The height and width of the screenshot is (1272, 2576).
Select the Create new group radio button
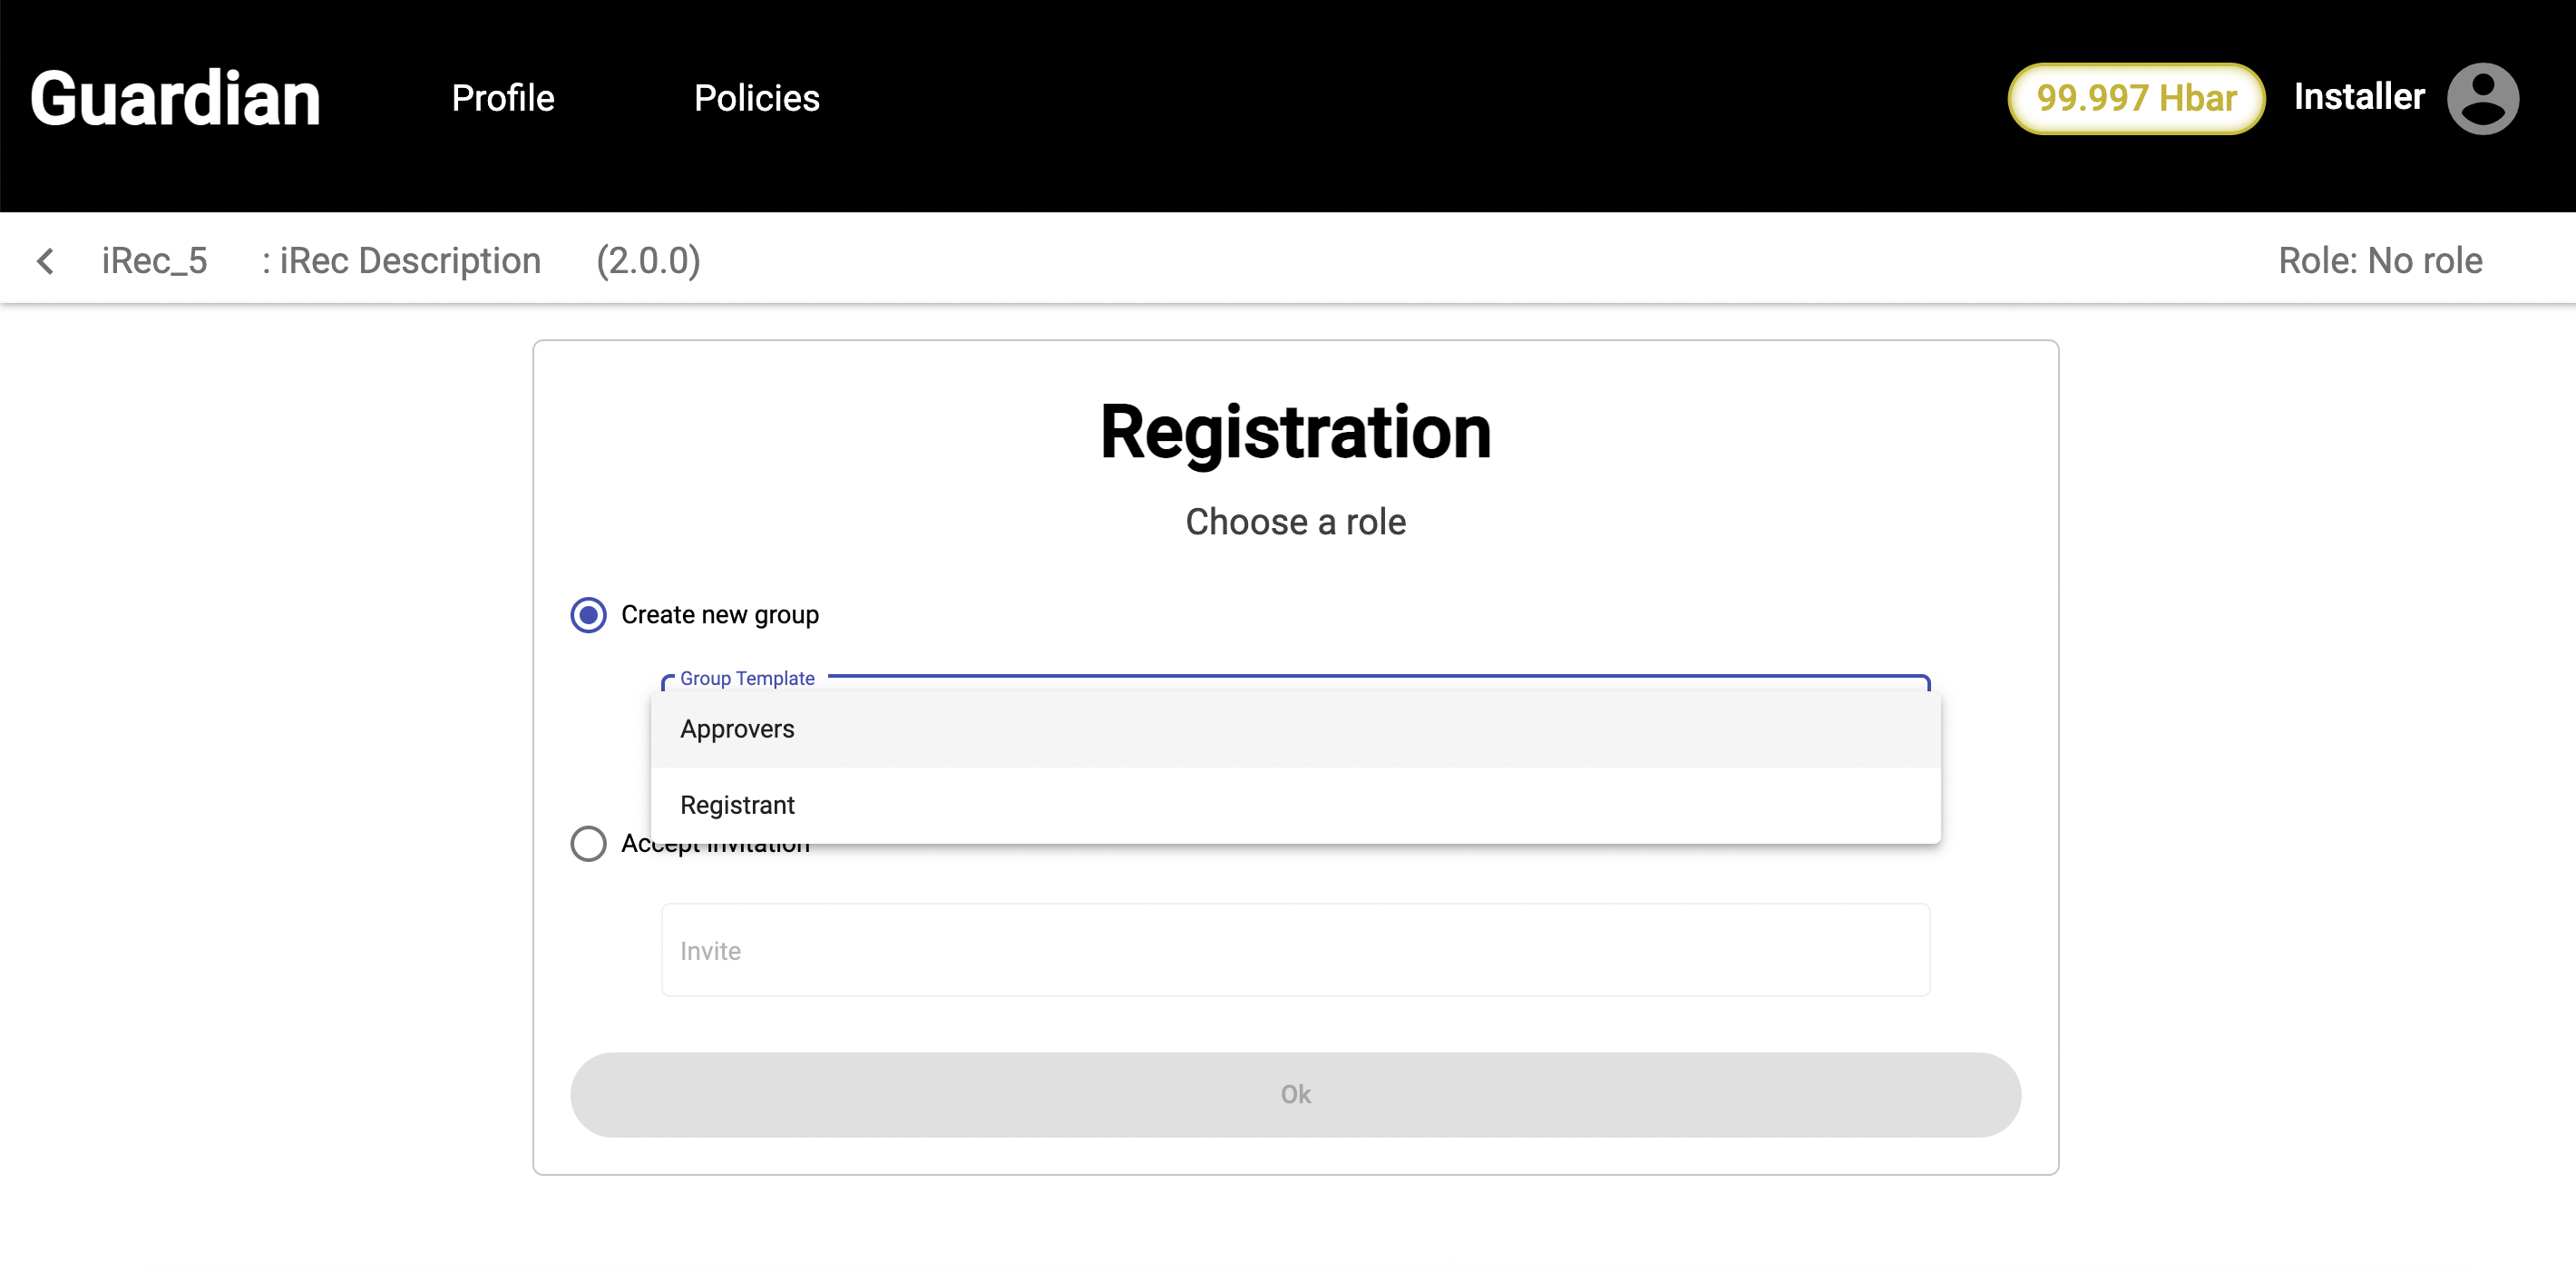(x=588, y=614)
